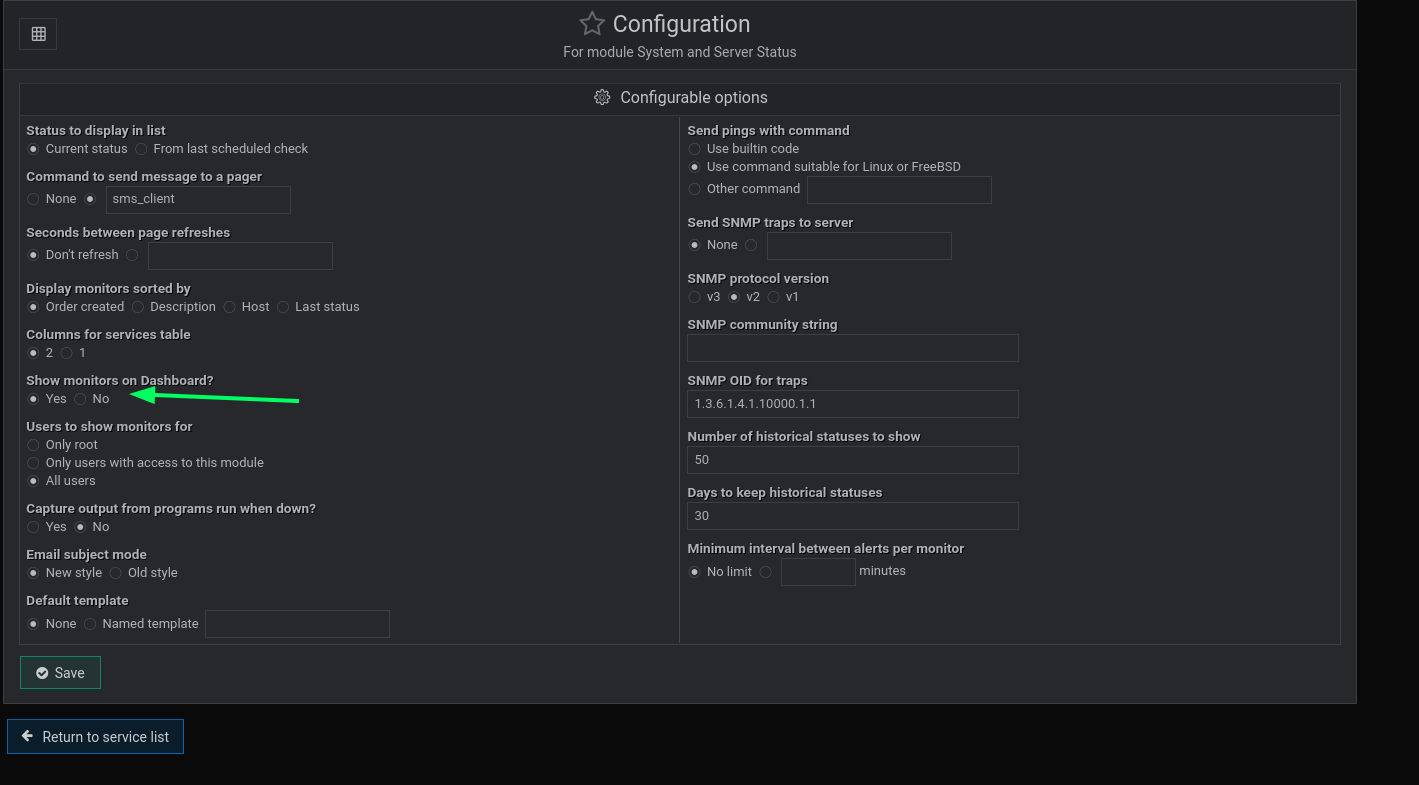The height and width of the screenshot is (785, 1419).
Task: Choose 'Only root' for users to show
Action: (x=33, y=445)
